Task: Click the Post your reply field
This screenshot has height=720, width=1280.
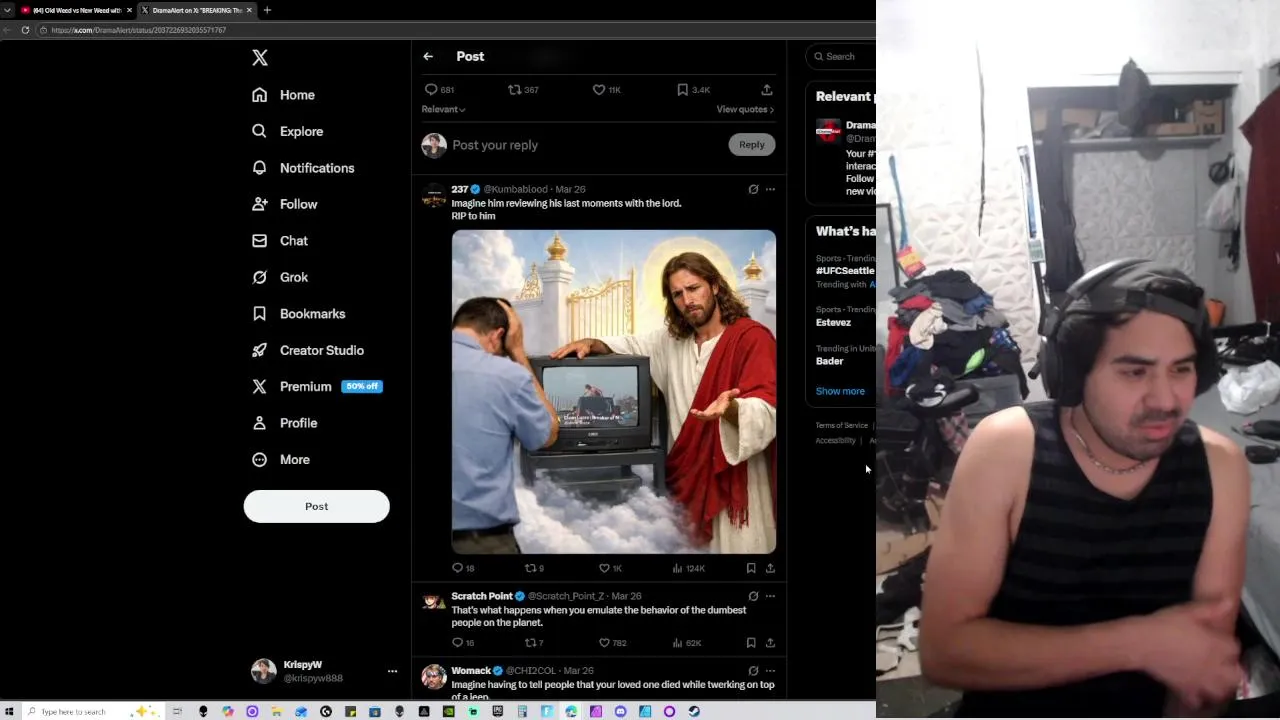Action: pyautogui.click(x=585, y=145)
